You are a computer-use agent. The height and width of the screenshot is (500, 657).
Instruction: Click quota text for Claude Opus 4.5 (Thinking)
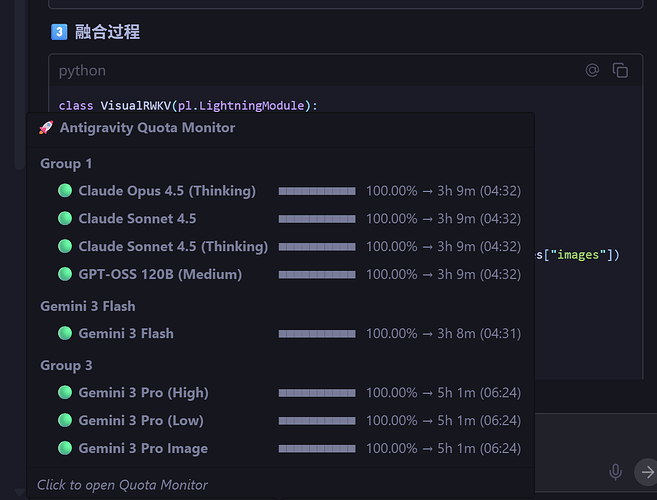[444, 191]
